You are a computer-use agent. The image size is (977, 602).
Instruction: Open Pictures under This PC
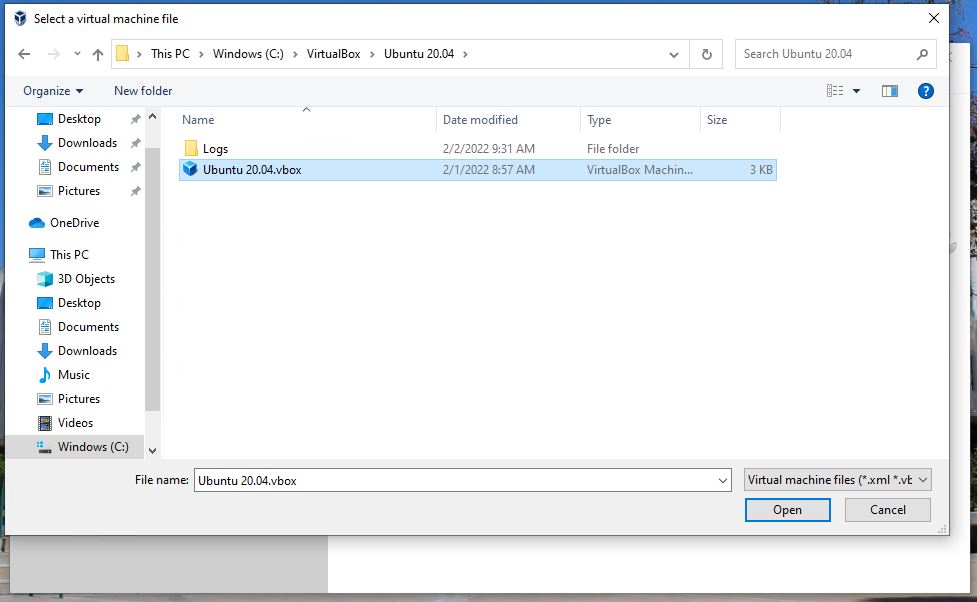pos(79,399)
